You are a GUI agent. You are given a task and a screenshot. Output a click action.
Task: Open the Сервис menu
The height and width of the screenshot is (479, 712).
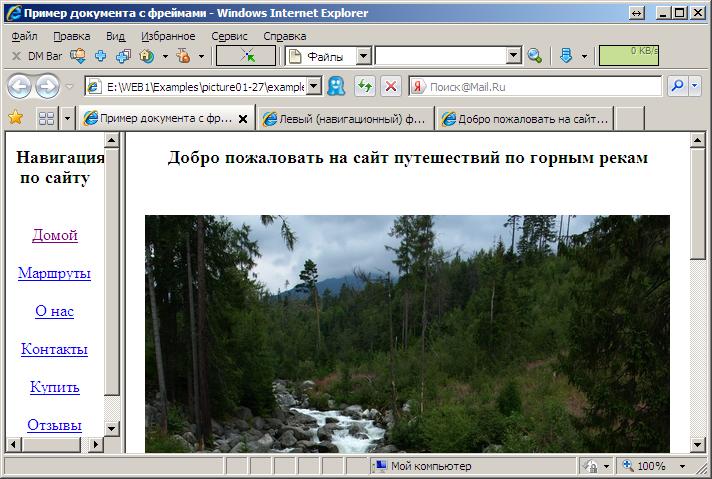229,36
